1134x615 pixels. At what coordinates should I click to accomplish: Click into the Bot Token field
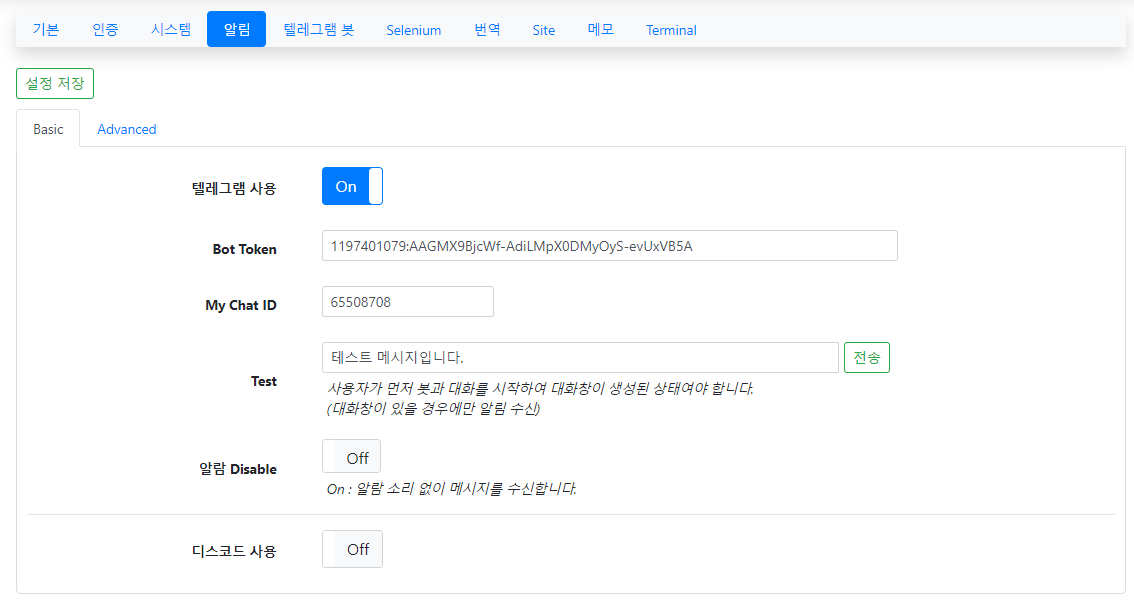tap(609, 246)
